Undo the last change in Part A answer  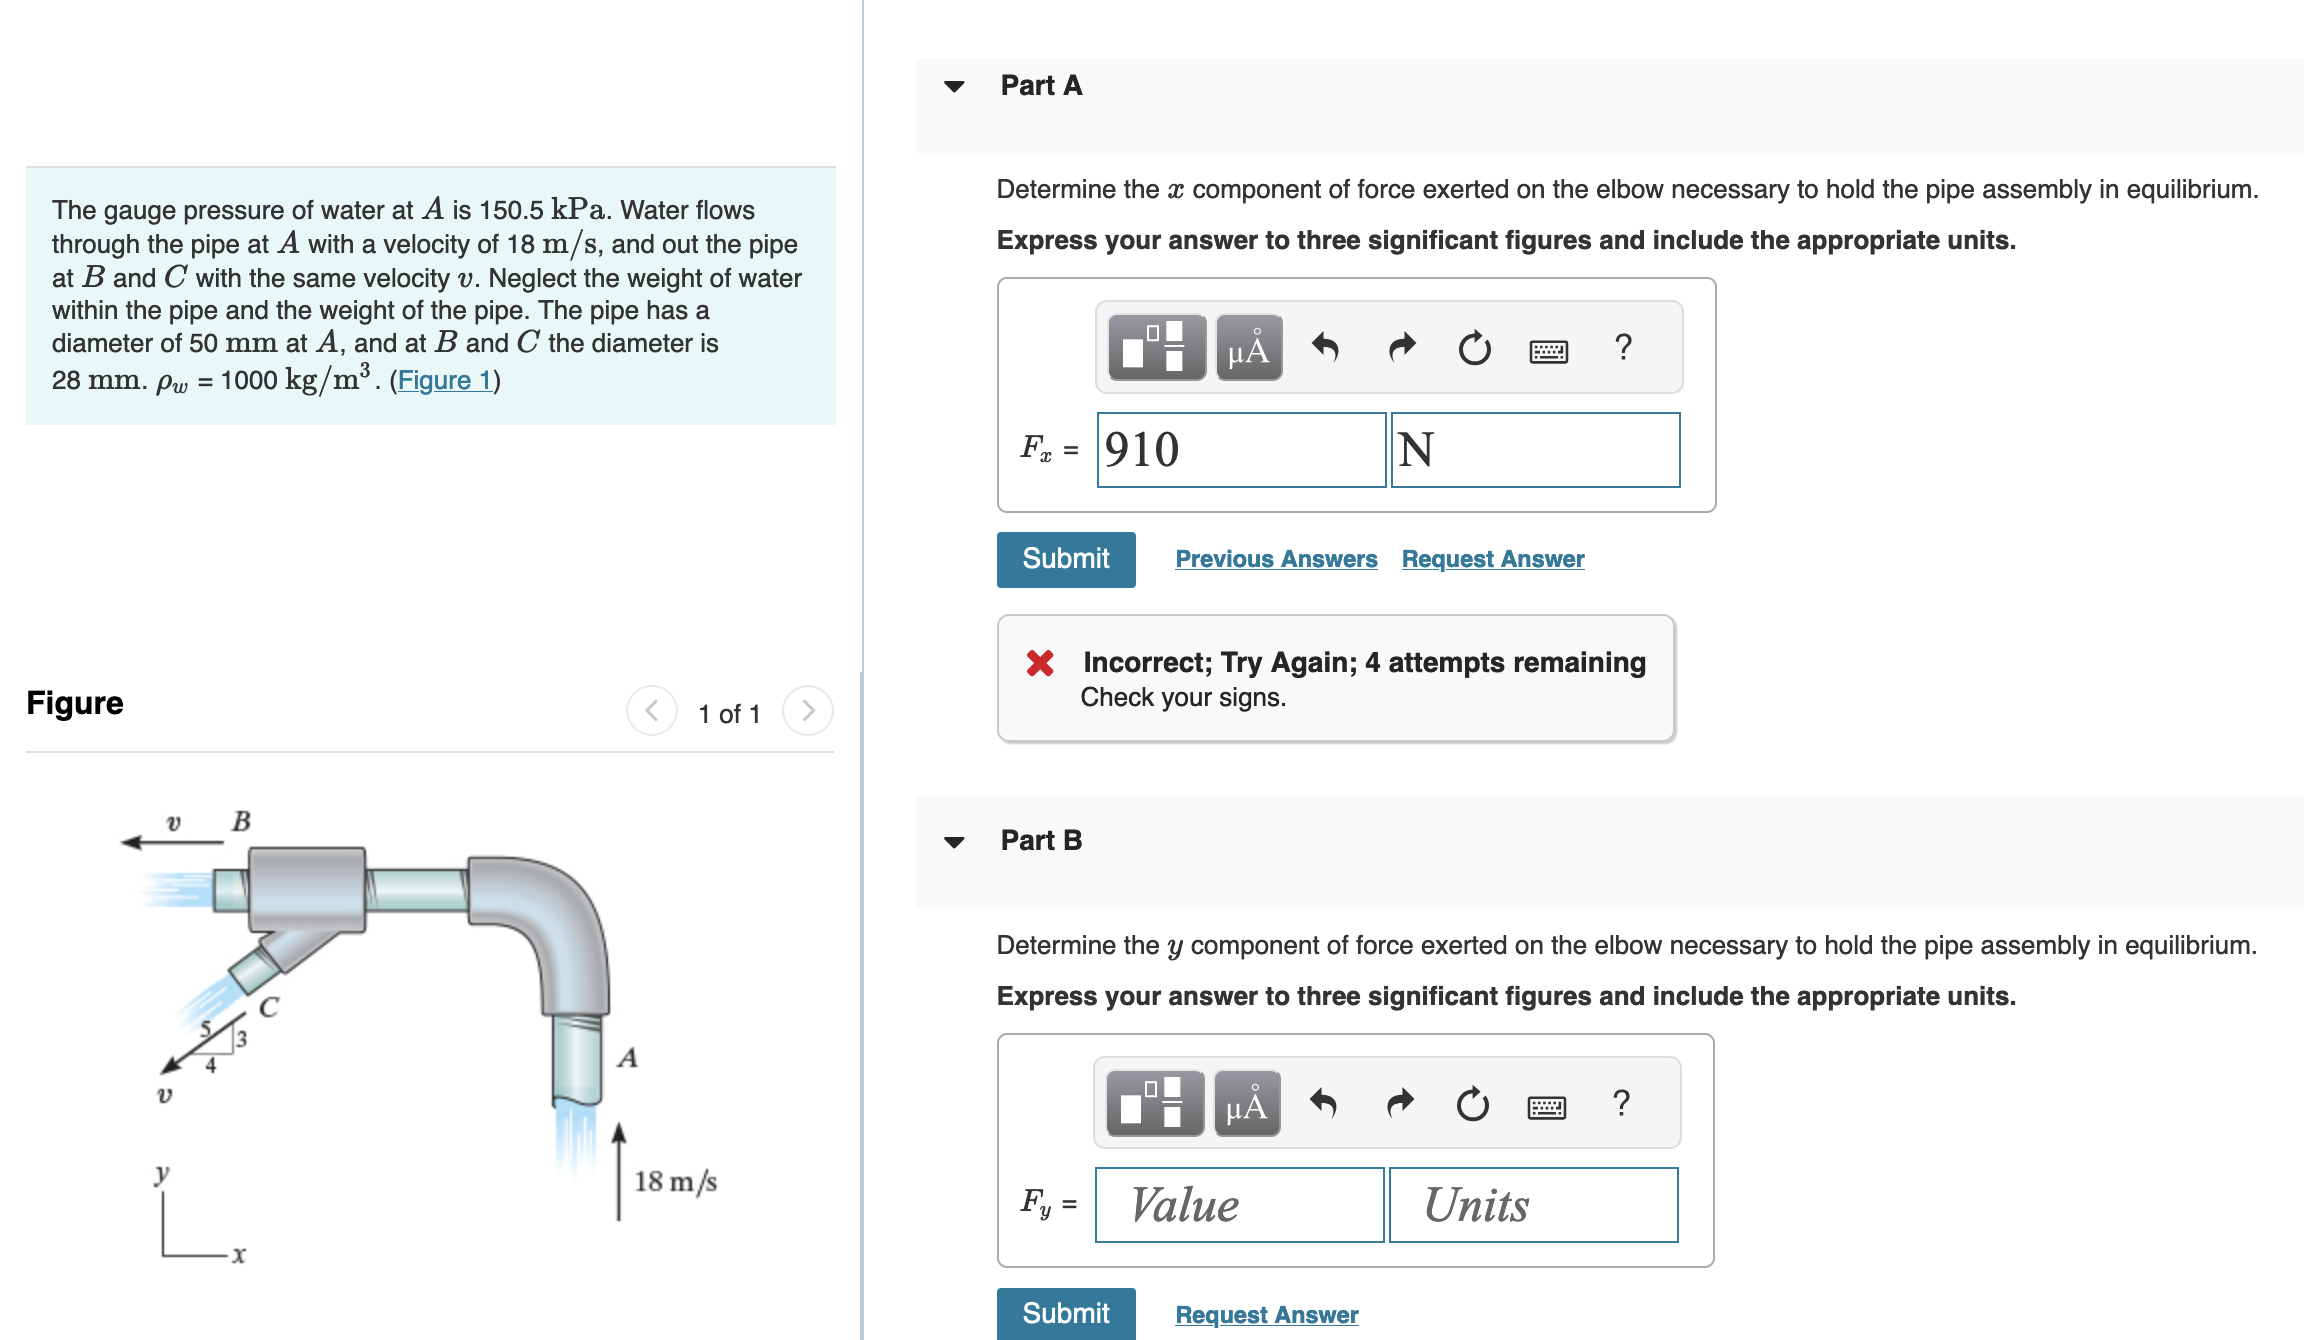[1327, 347]
